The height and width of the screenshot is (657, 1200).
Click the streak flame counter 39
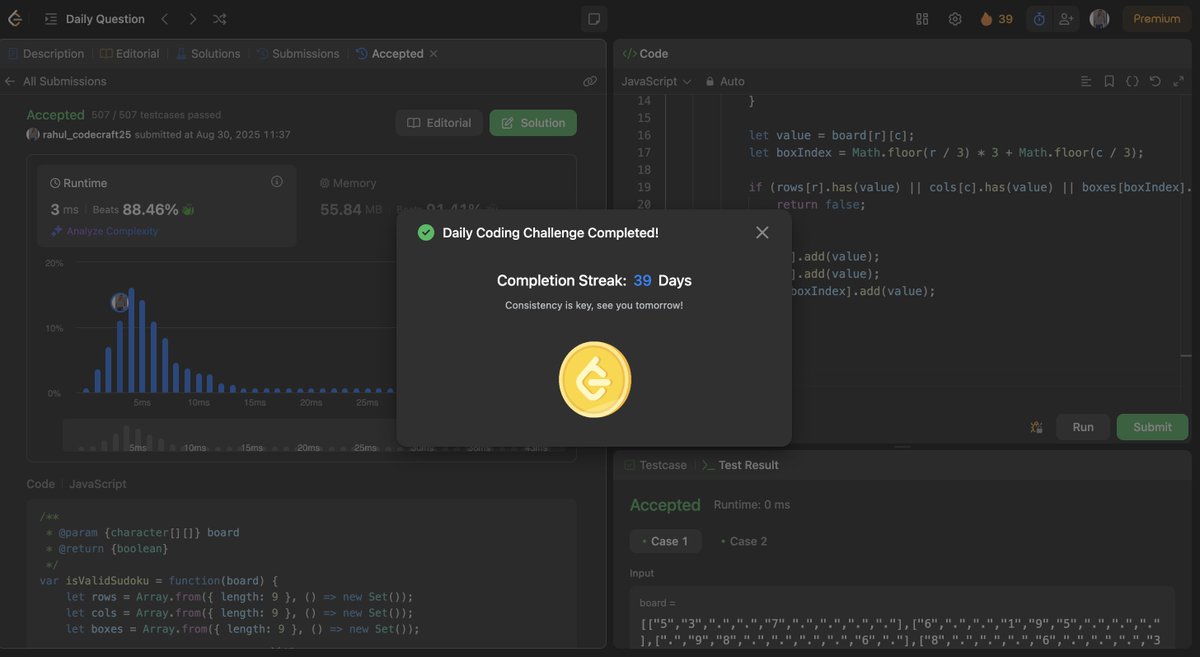tap(996, 19)
